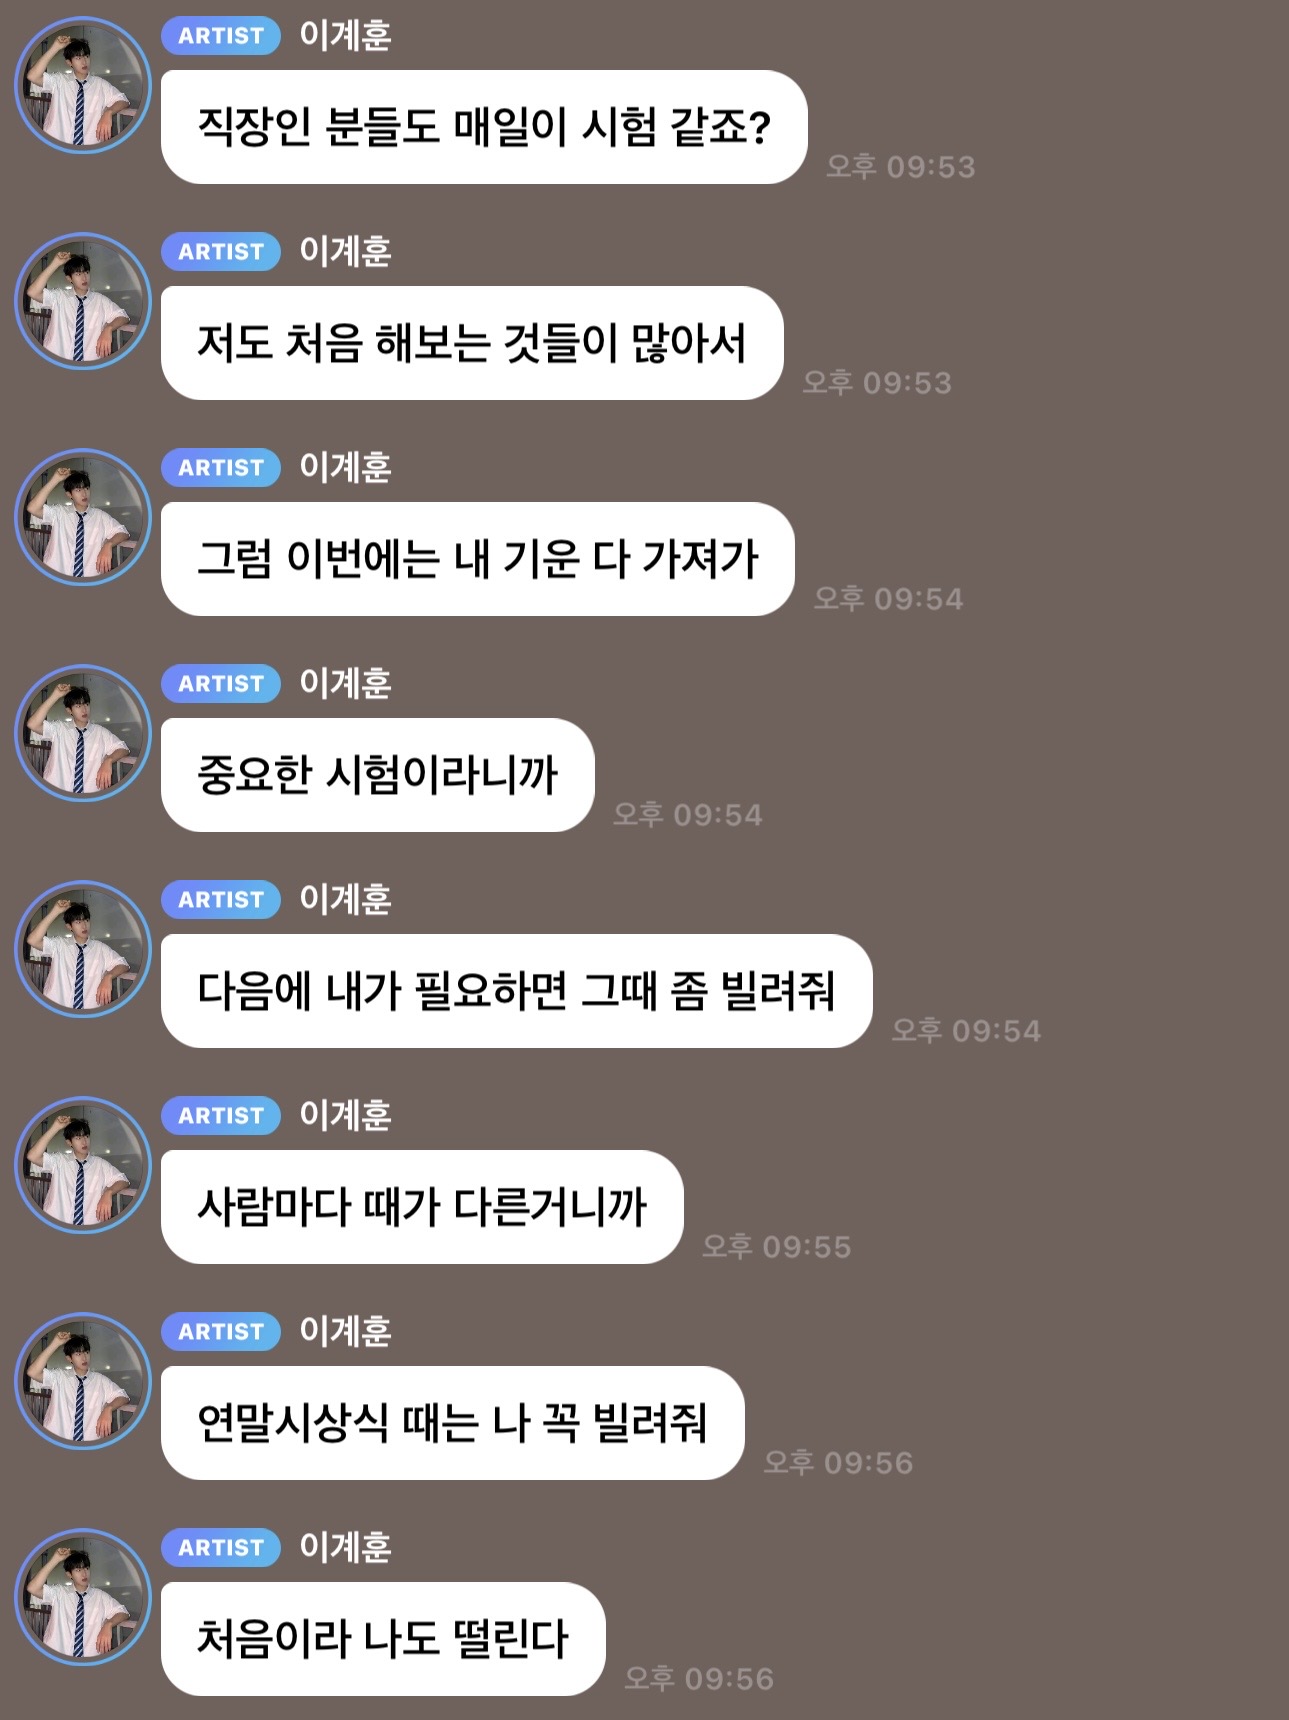Click ARTIST badge above '직장인 분들도' message

point(221,36)
